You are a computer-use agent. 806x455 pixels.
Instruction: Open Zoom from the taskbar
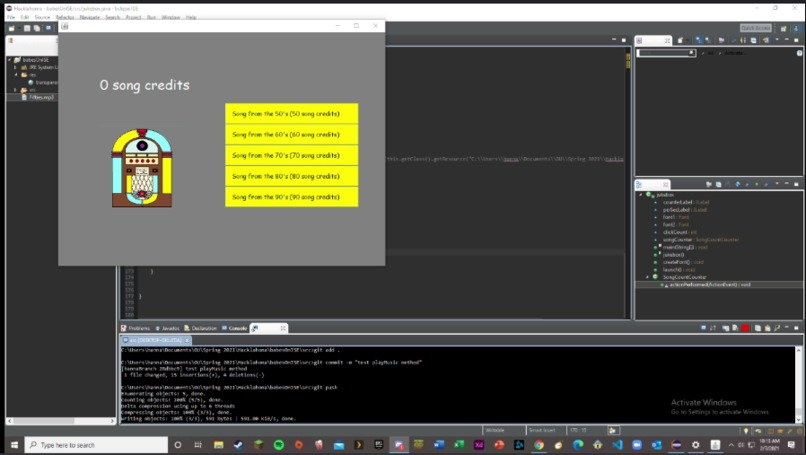tap(637, 445)
